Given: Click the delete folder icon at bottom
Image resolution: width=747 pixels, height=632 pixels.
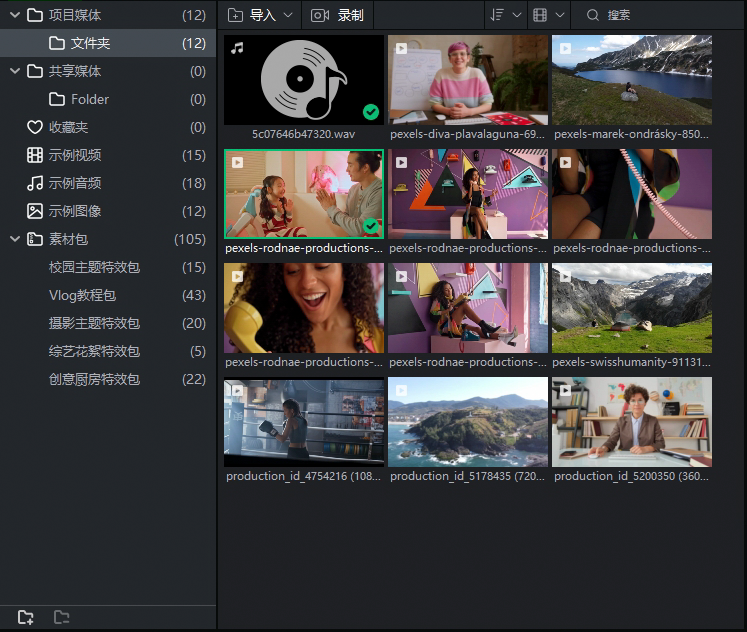Looking at the screenshot, I should [62, 617].
